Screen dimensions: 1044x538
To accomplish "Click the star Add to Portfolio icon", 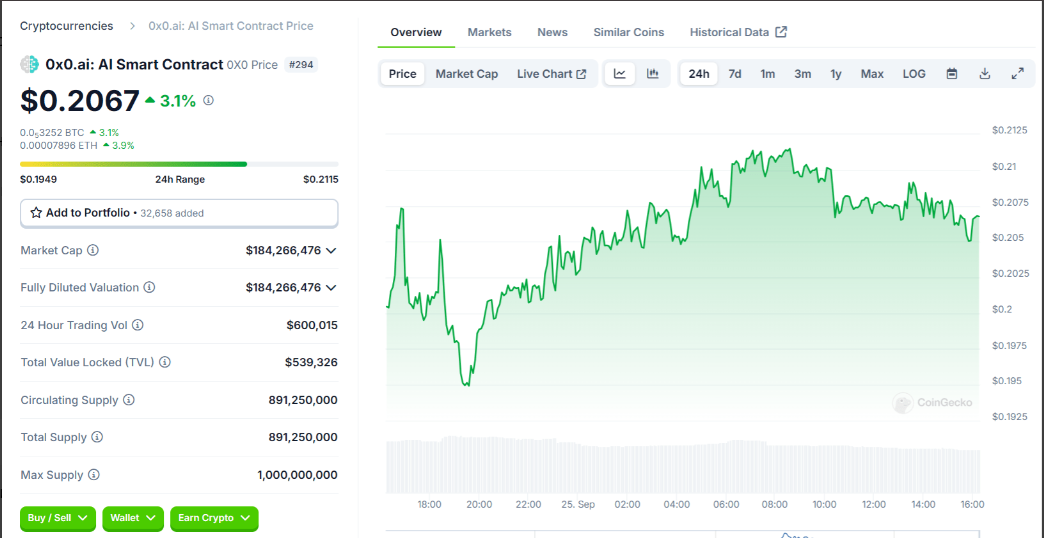I will (x=36, y=213).
